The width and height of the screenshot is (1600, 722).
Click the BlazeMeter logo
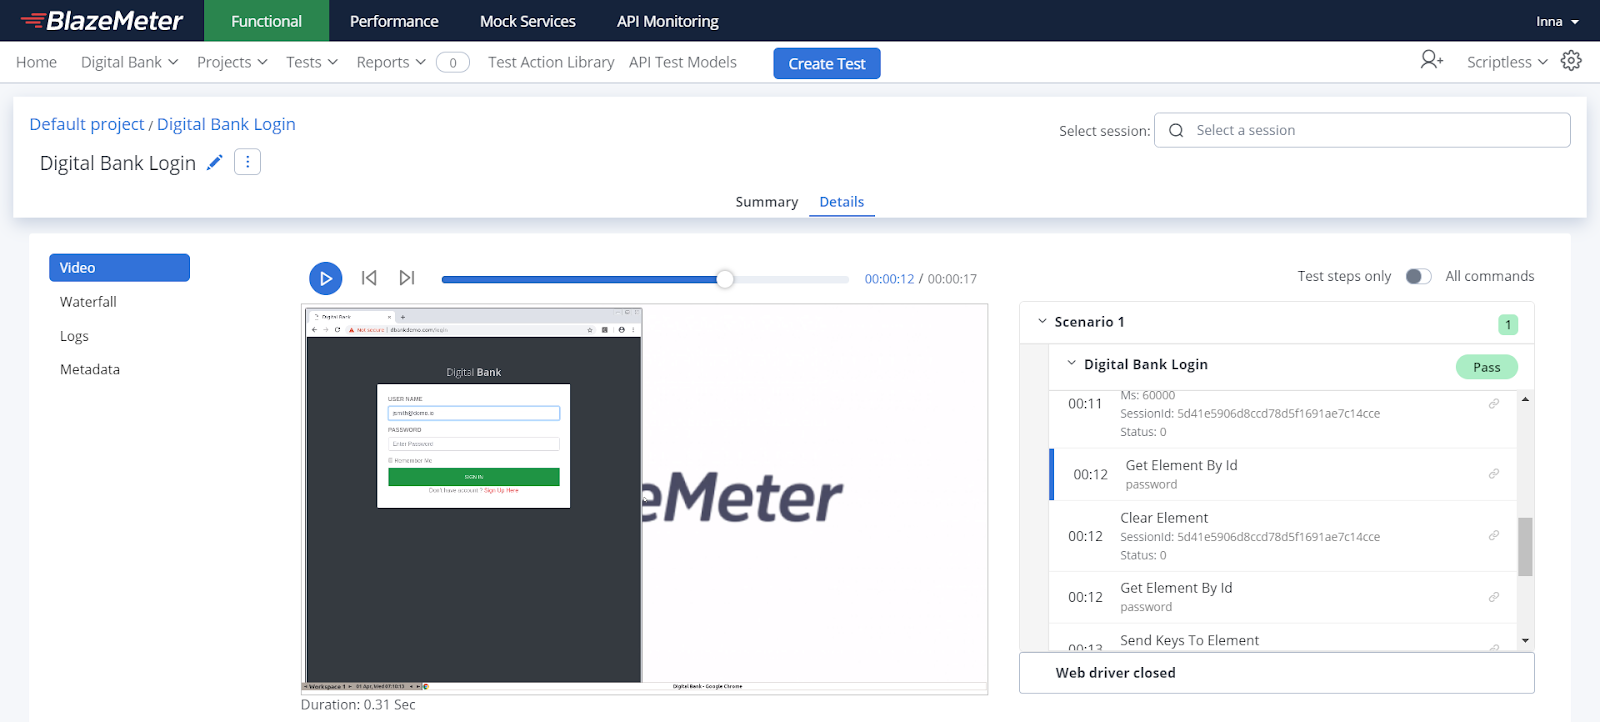pos(102,21)
